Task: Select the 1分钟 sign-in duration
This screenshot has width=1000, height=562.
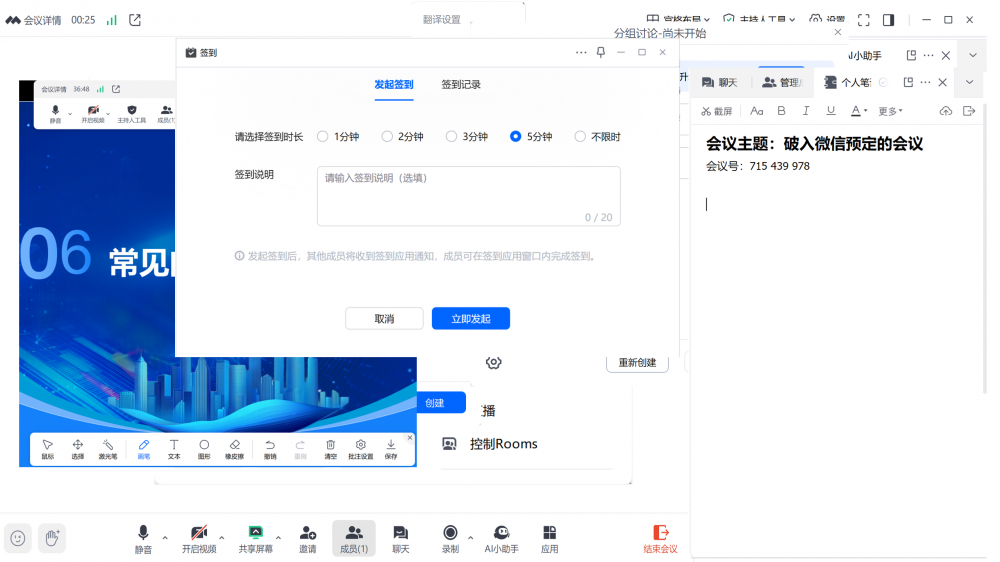Action: [338, 137]
